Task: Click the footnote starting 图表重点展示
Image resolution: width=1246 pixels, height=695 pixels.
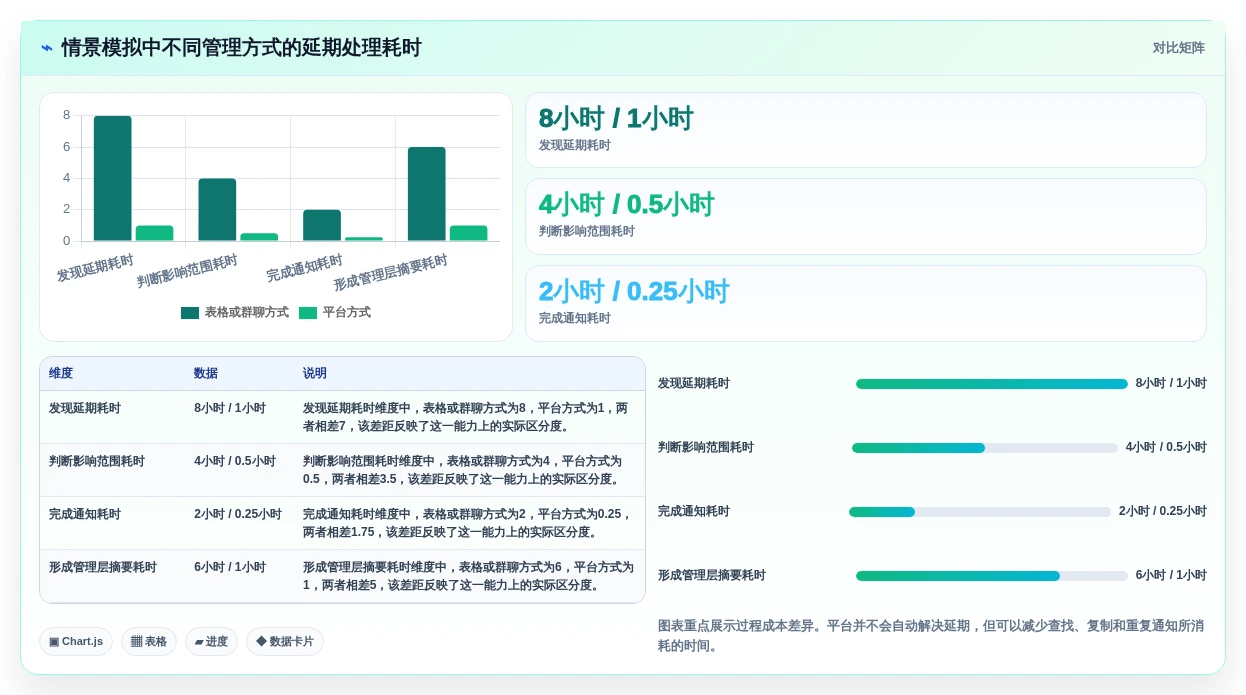Action: [x=931, y=636]
